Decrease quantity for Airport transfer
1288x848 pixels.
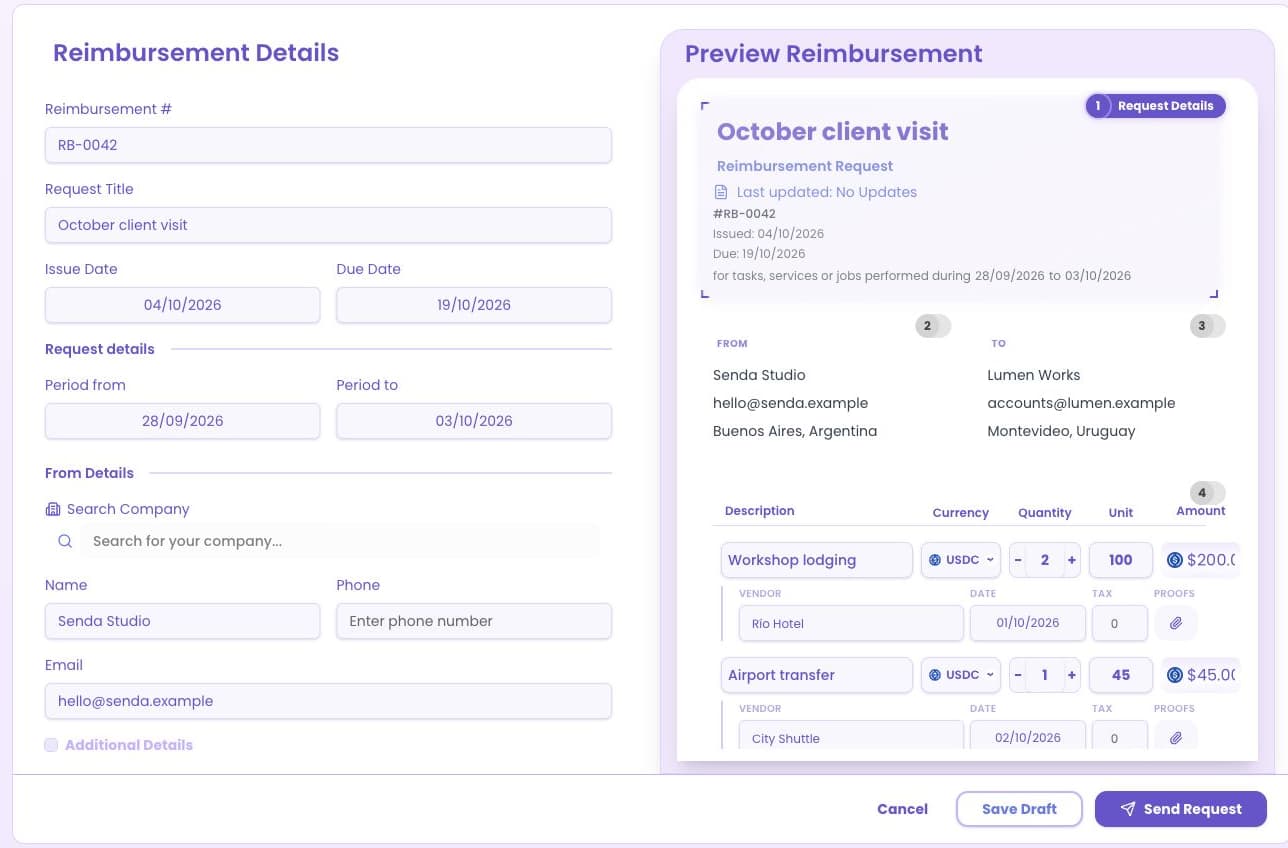tap(1018, 675)
